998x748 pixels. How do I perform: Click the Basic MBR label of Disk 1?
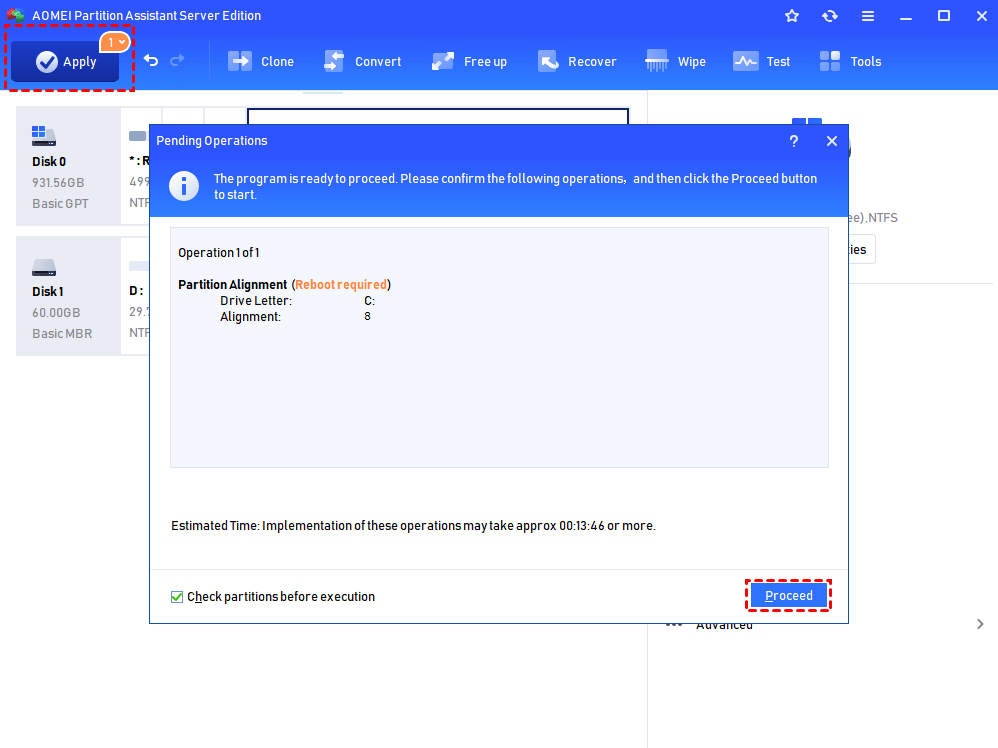tap(62, 334)
